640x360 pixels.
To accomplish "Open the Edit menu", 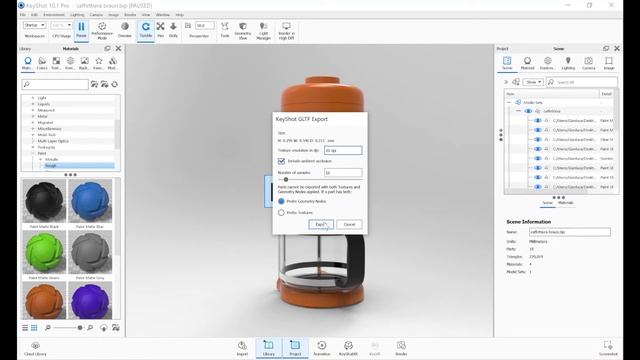I will point(34,15).
